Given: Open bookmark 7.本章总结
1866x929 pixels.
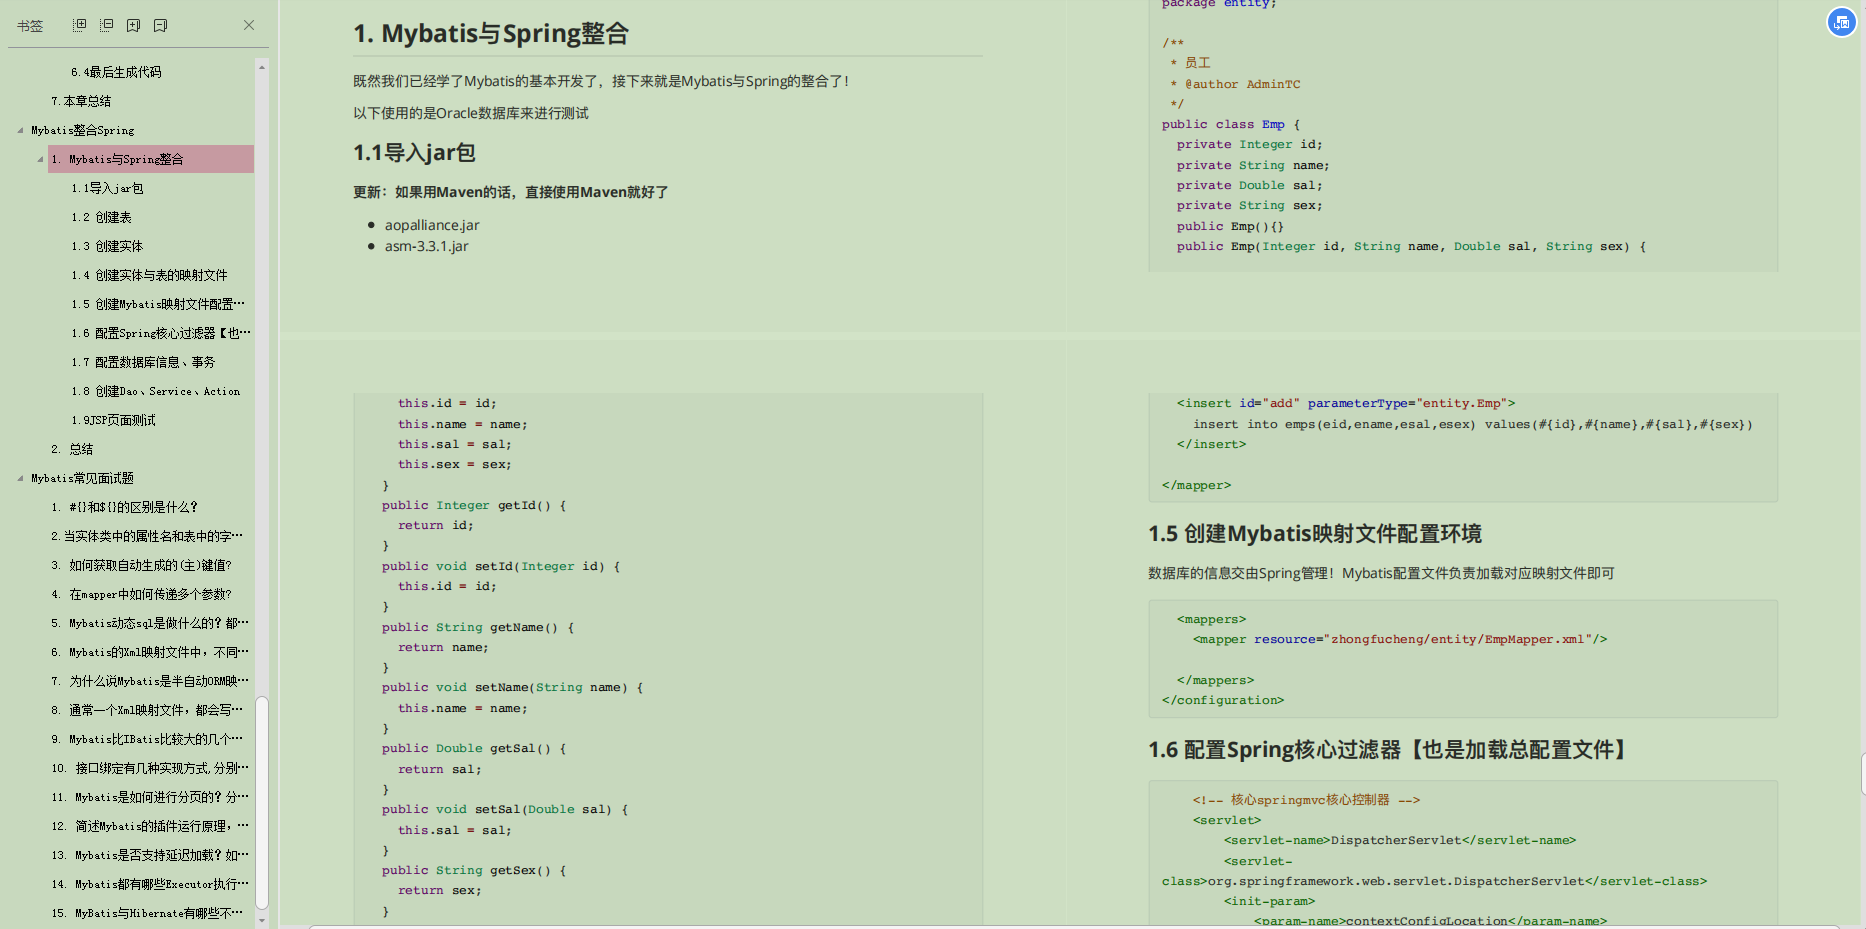Looking at the screenshot, I should point(81,101).
